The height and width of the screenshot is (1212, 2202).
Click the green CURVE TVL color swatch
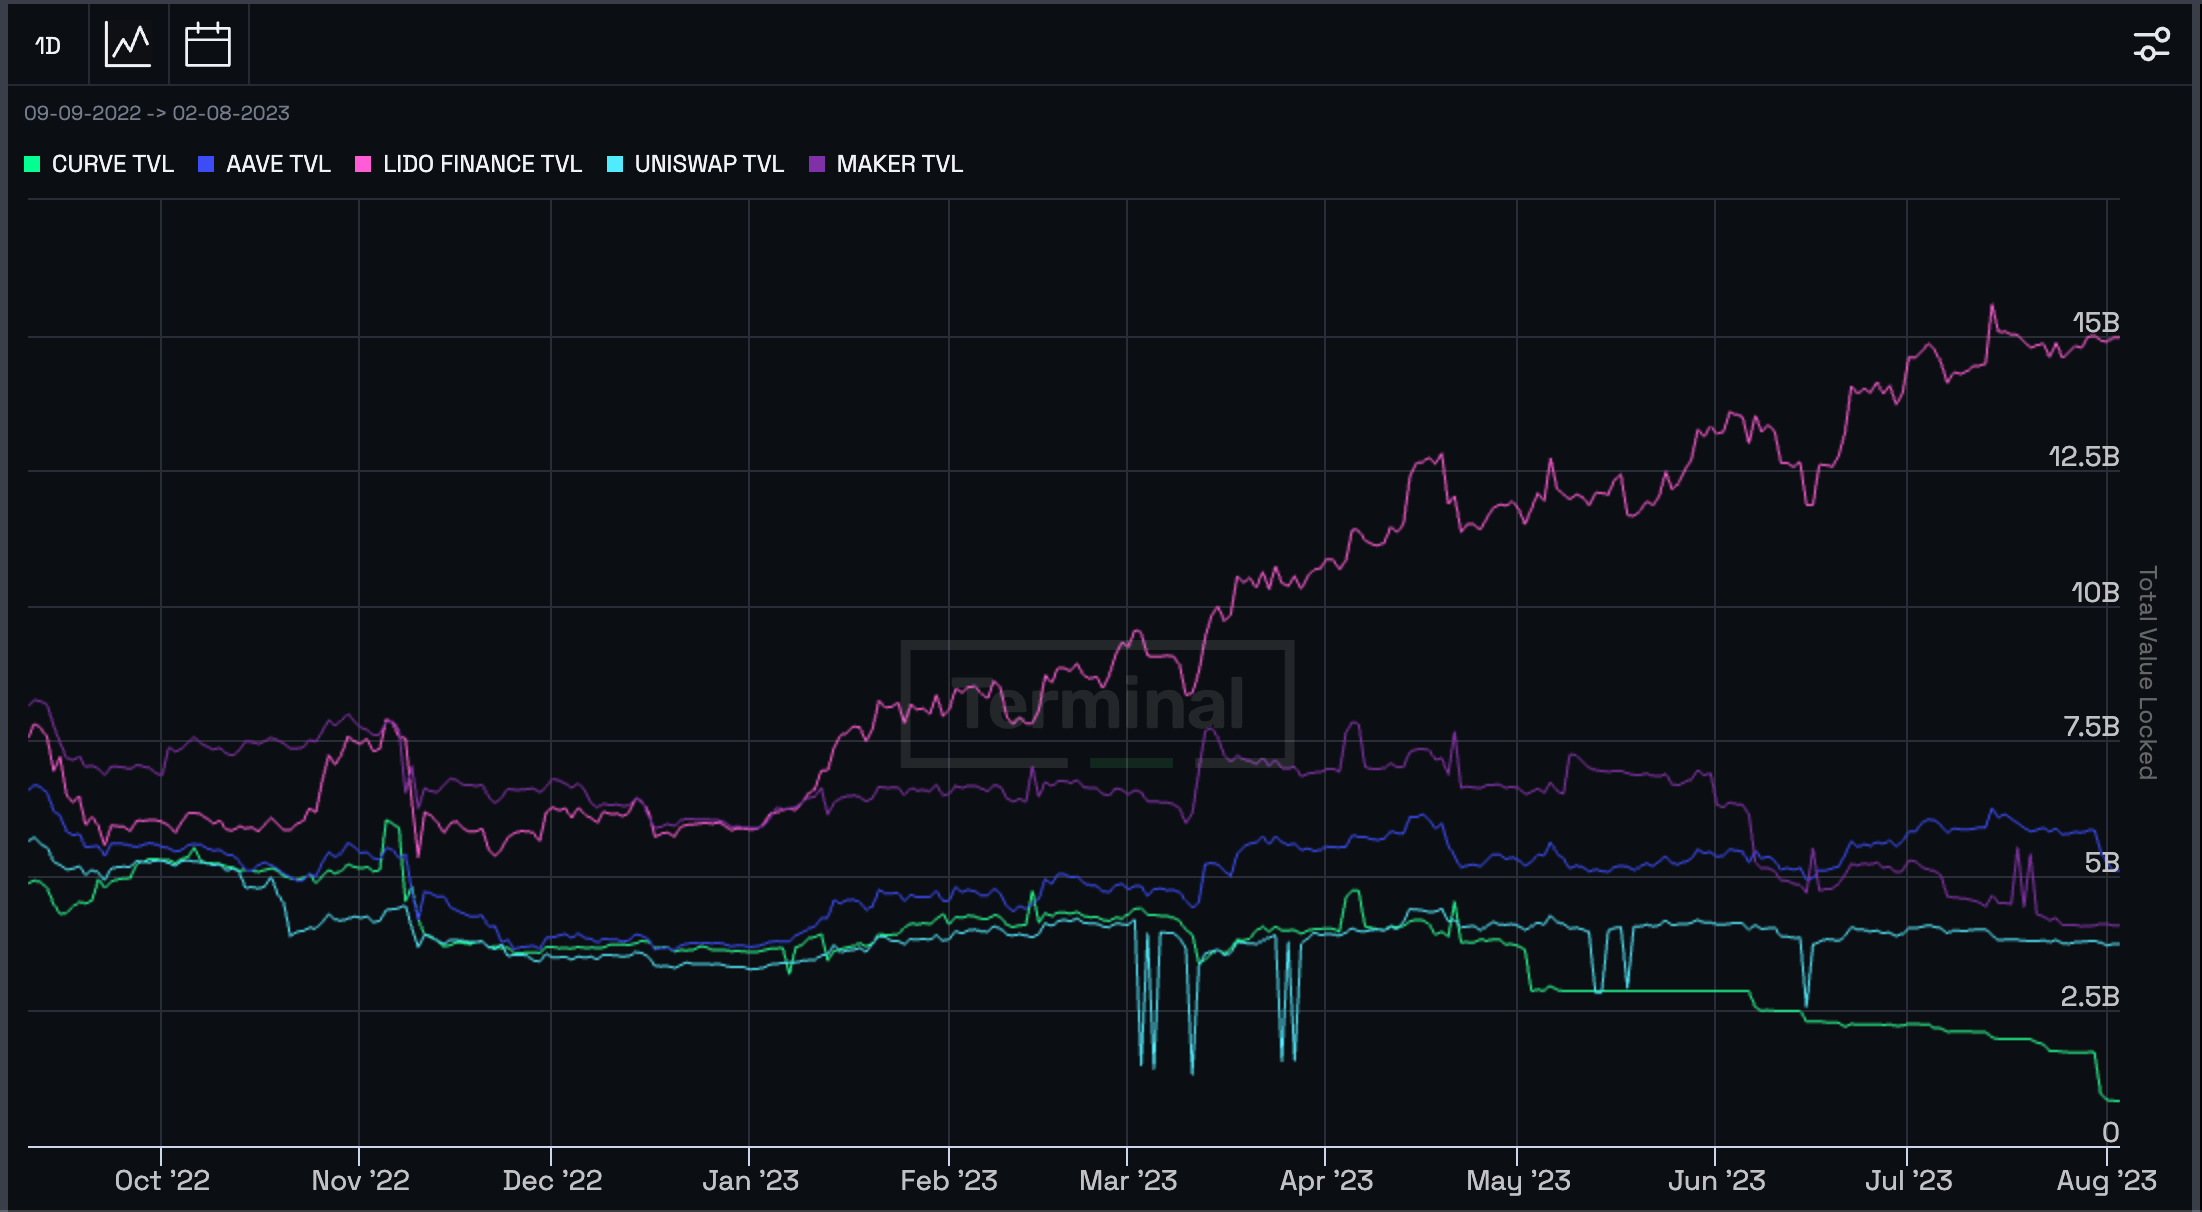pyautogui.click(x=32, y=164)
